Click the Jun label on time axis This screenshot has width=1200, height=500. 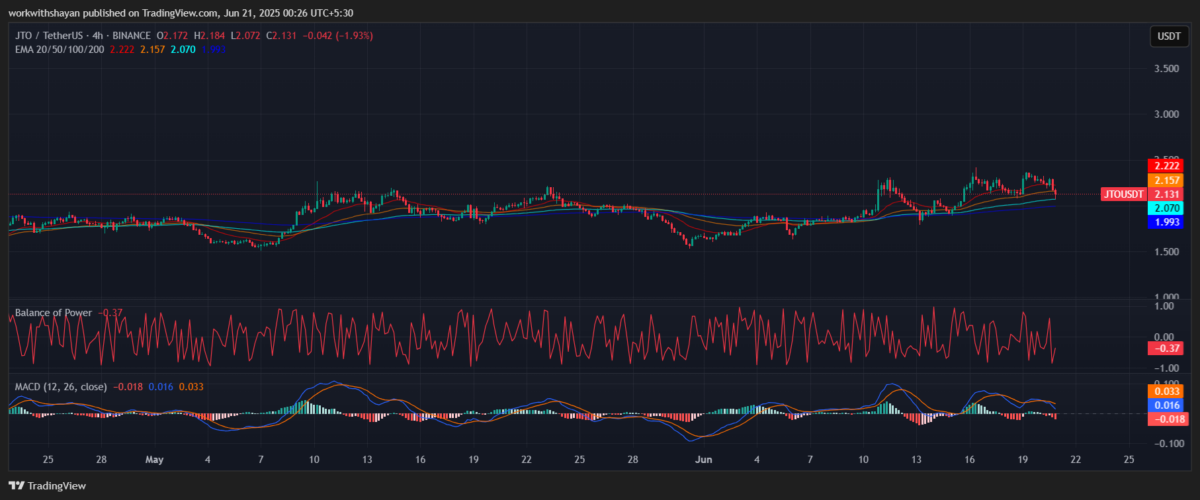point(703,460)
